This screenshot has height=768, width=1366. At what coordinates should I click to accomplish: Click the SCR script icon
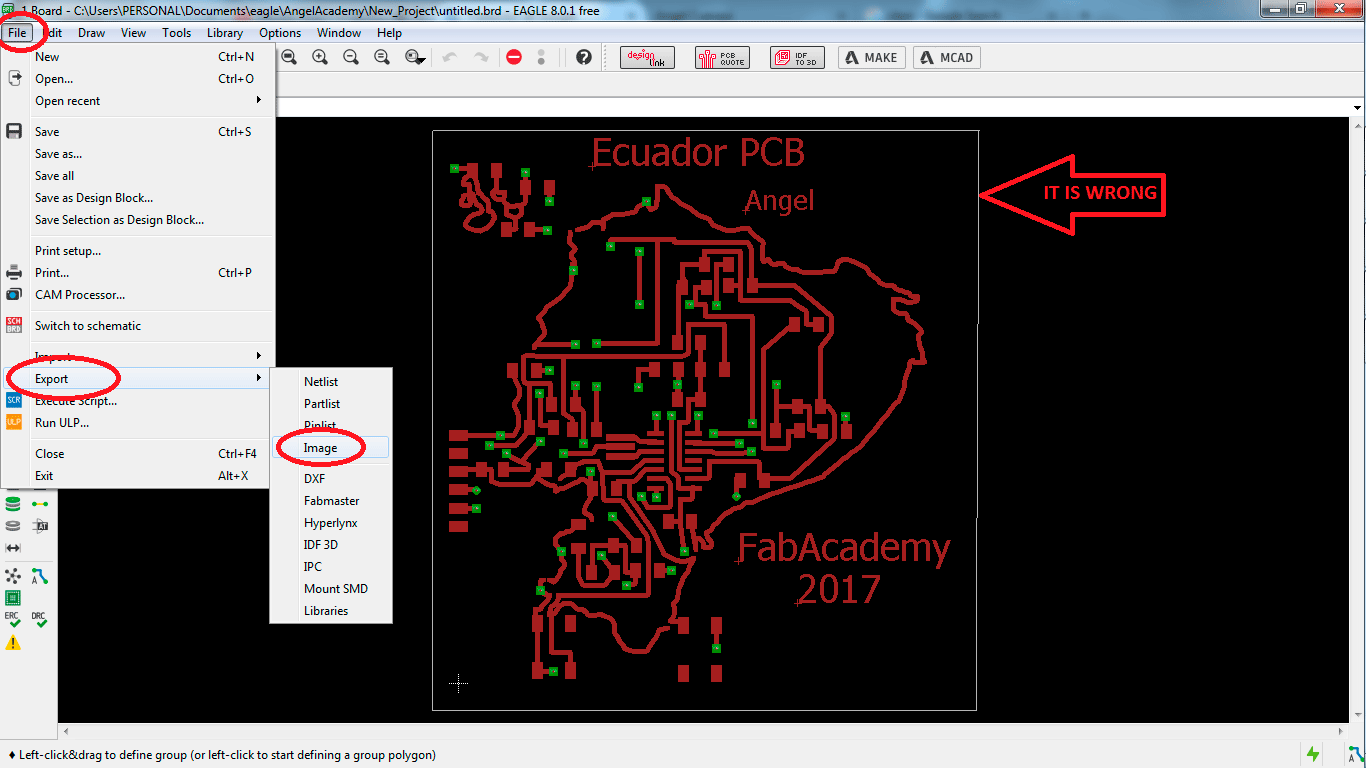[14, 400]
